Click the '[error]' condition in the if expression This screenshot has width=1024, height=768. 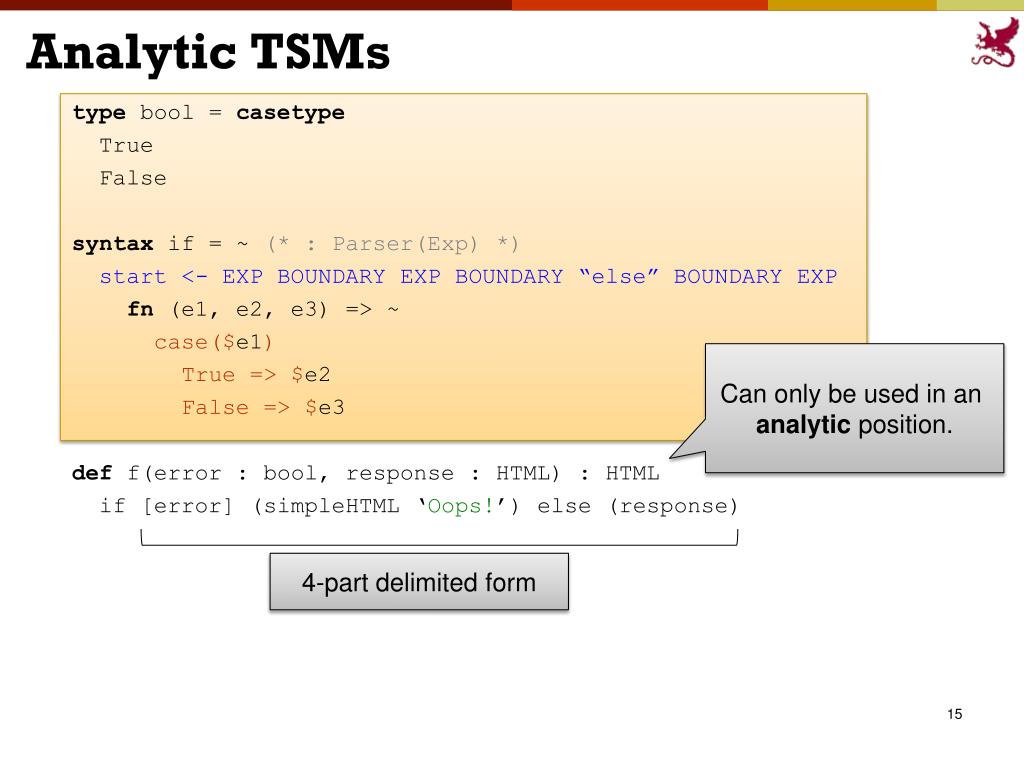tap(187, 506)
